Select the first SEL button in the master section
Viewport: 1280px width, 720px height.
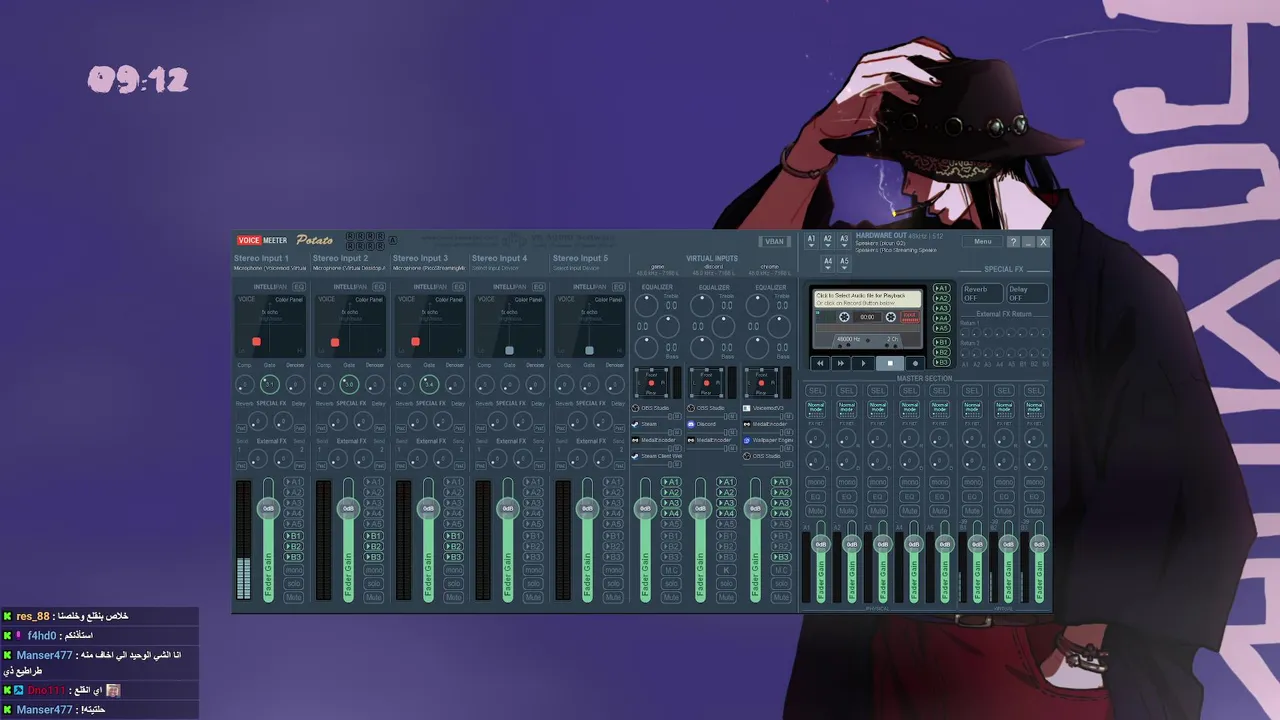click(816, 390)
